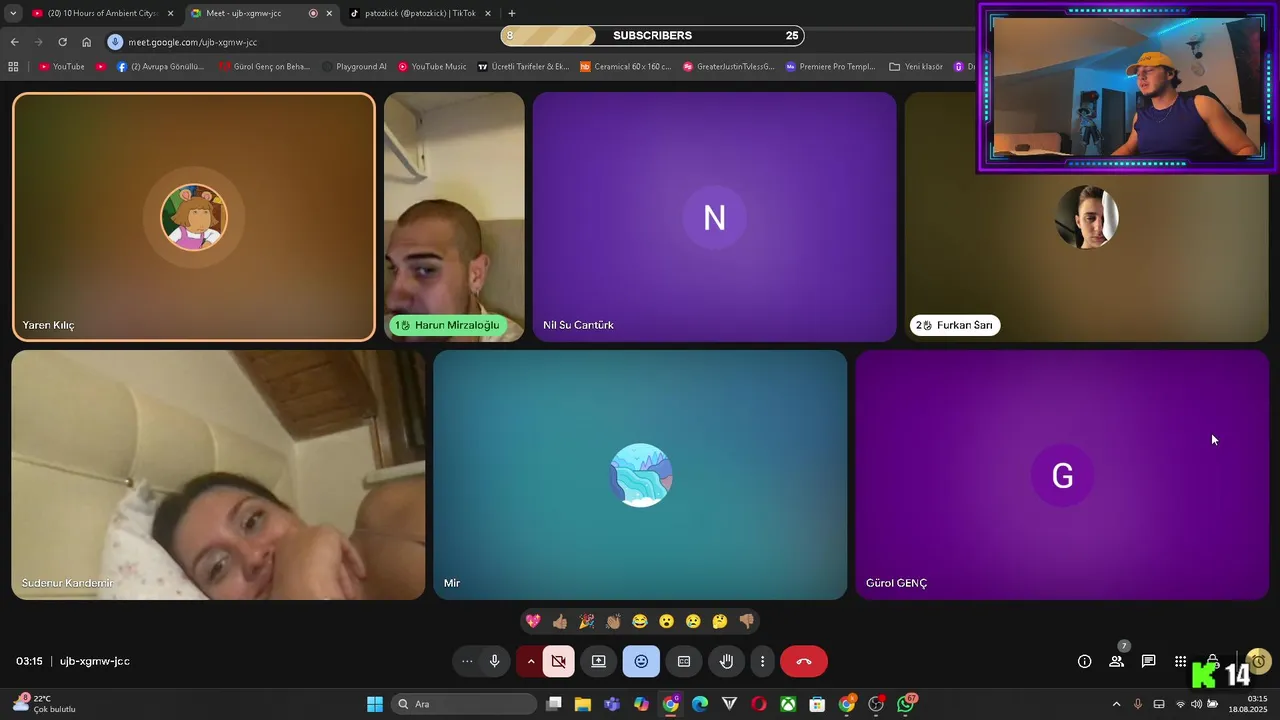The height and width of the screenshot is (720, 1280).
Task: Open weather widget showing 22°C
Action: 45,704
